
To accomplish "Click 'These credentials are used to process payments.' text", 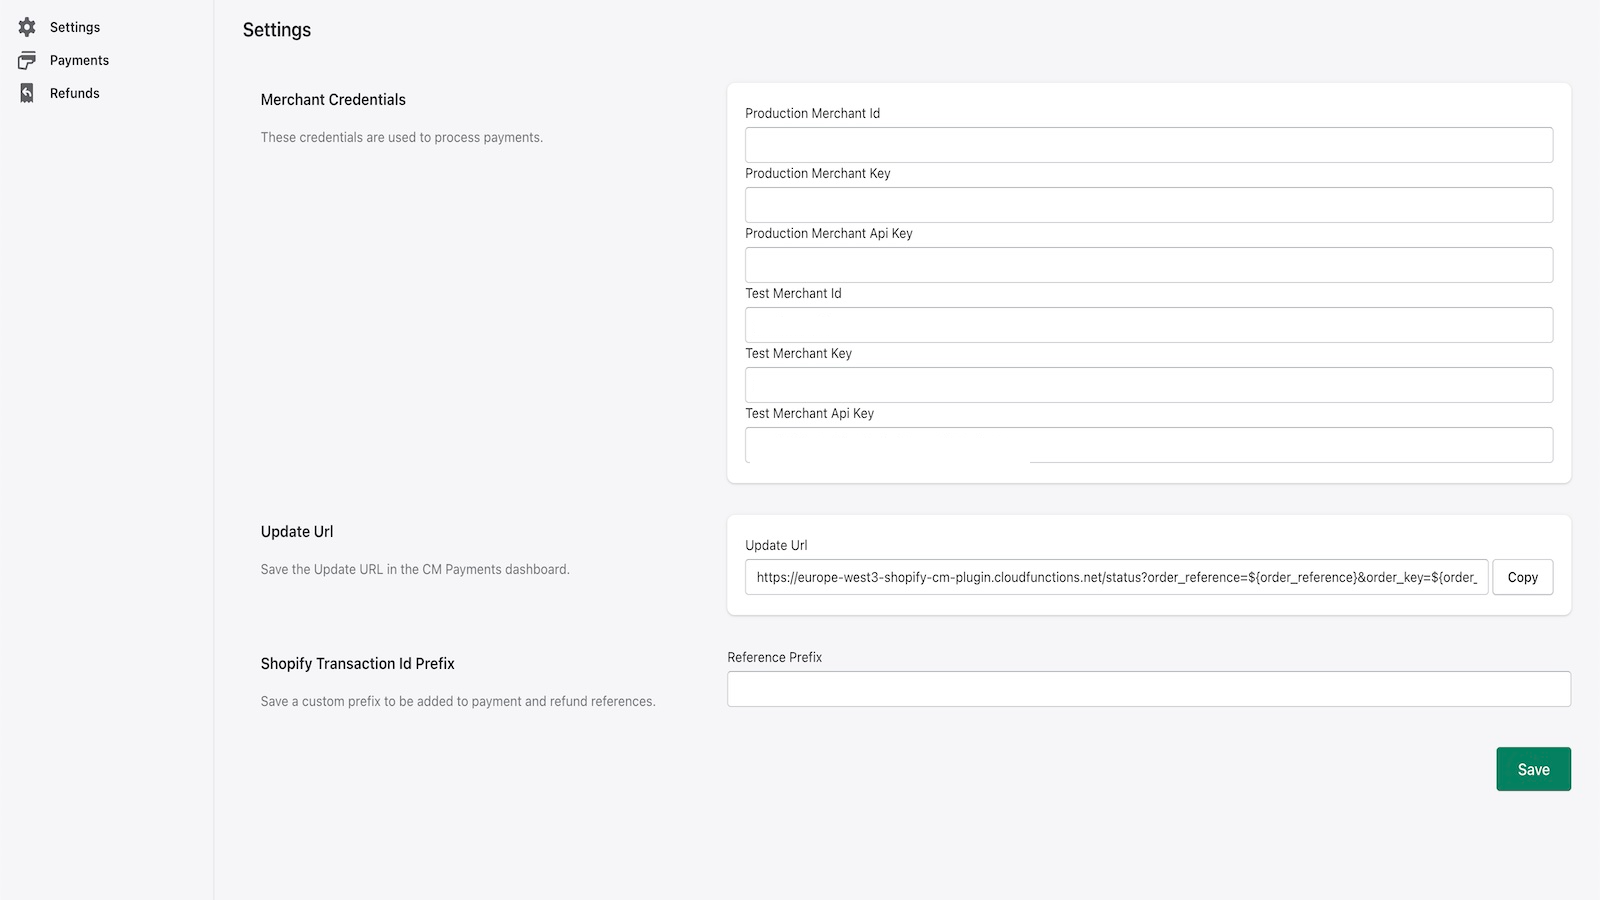I will [402, 137].
